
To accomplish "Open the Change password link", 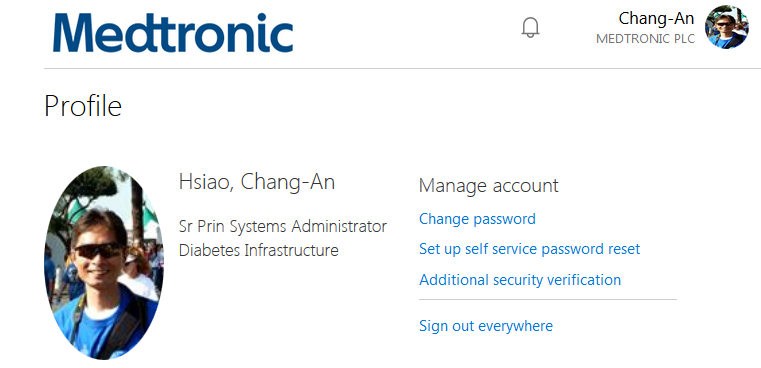I will 477,219.
